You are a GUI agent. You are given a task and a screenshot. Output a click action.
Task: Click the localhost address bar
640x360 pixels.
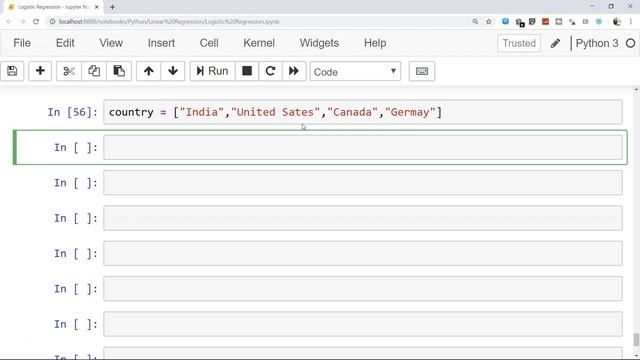click(261, 22)
